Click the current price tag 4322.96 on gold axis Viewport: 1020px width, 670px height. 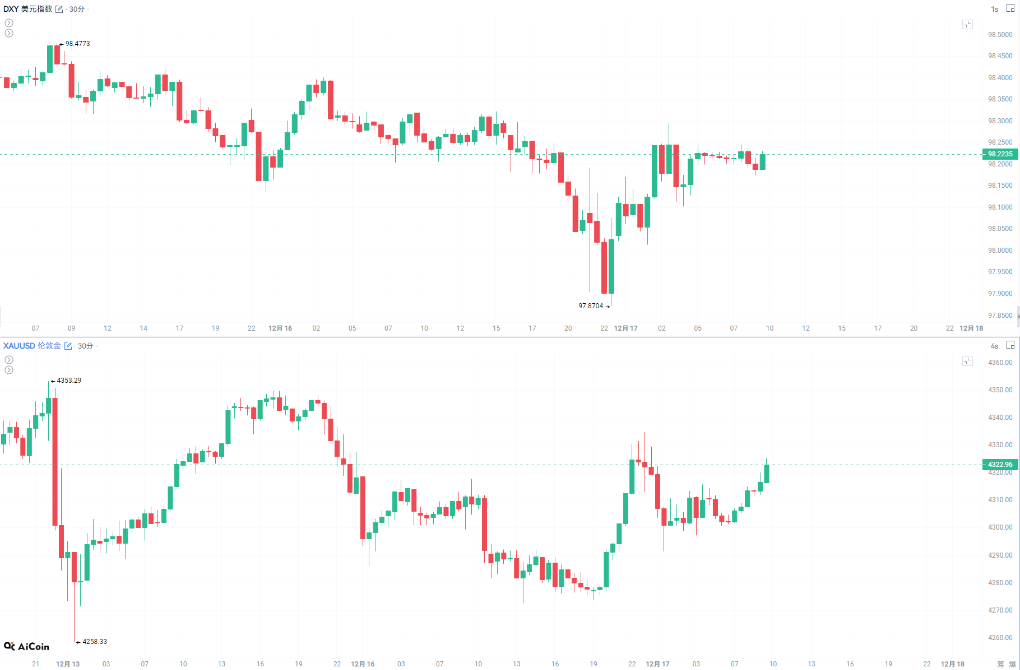coord(999,464)
